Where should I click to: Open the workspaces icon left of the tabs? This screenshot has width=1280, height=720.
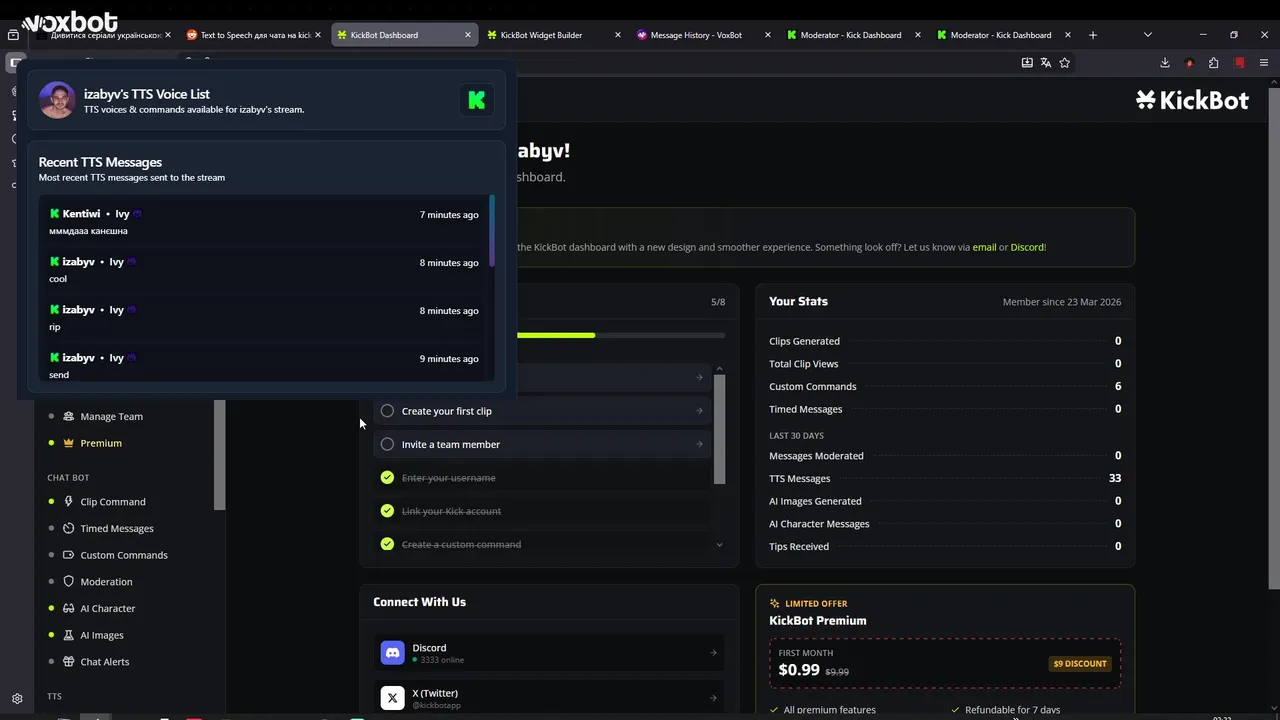(x=13, y=35)
